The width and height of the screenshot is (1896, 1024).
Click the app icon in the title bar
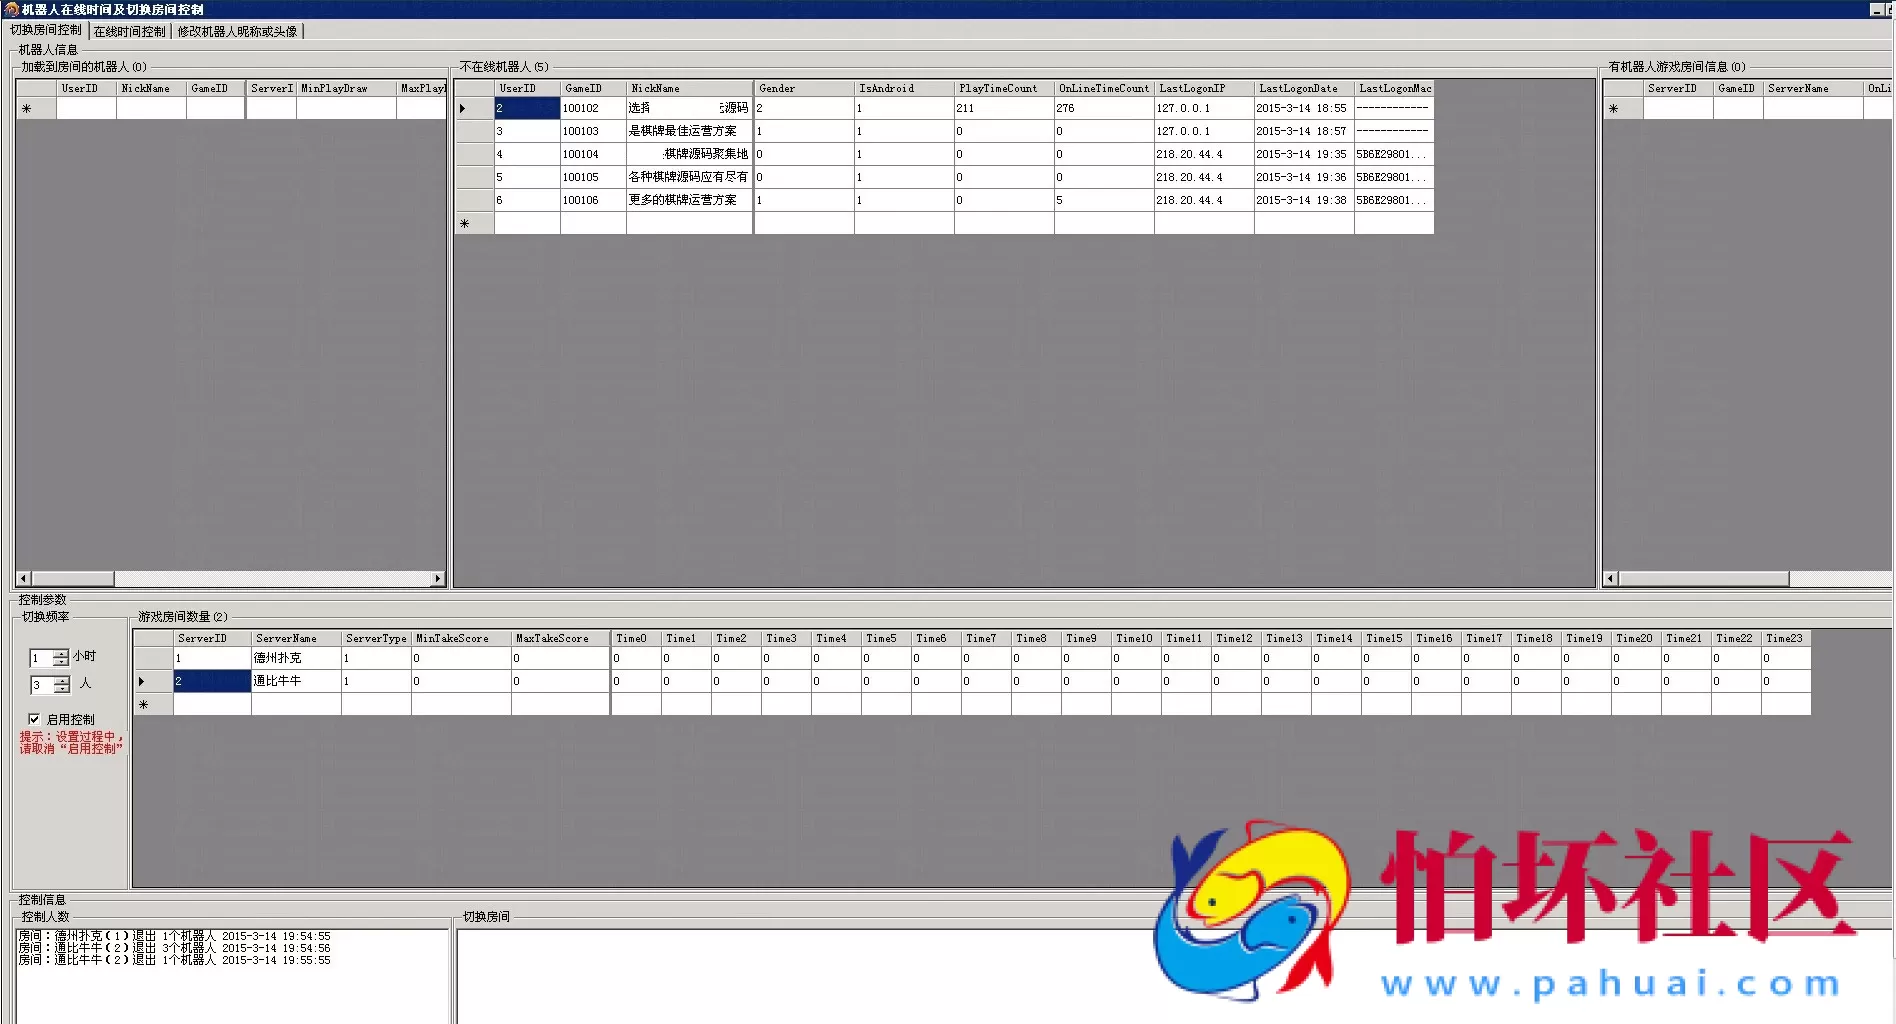11,9
